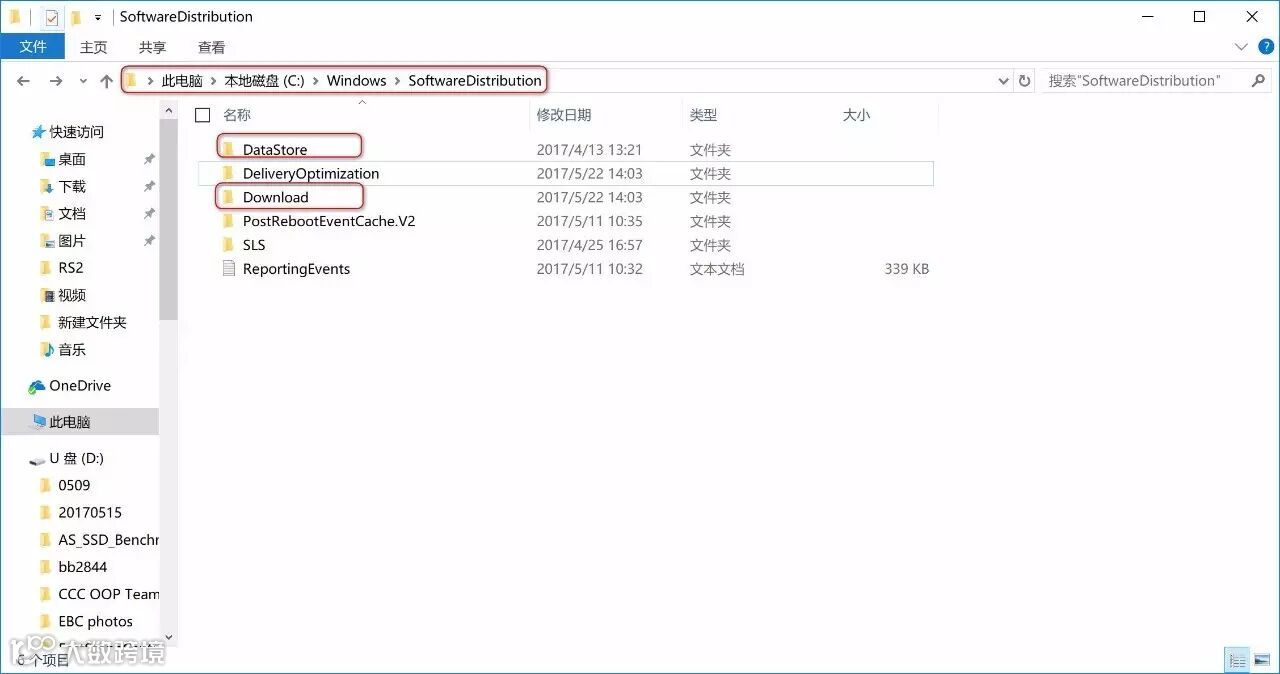Select the Download folder icon

point(228,197)
